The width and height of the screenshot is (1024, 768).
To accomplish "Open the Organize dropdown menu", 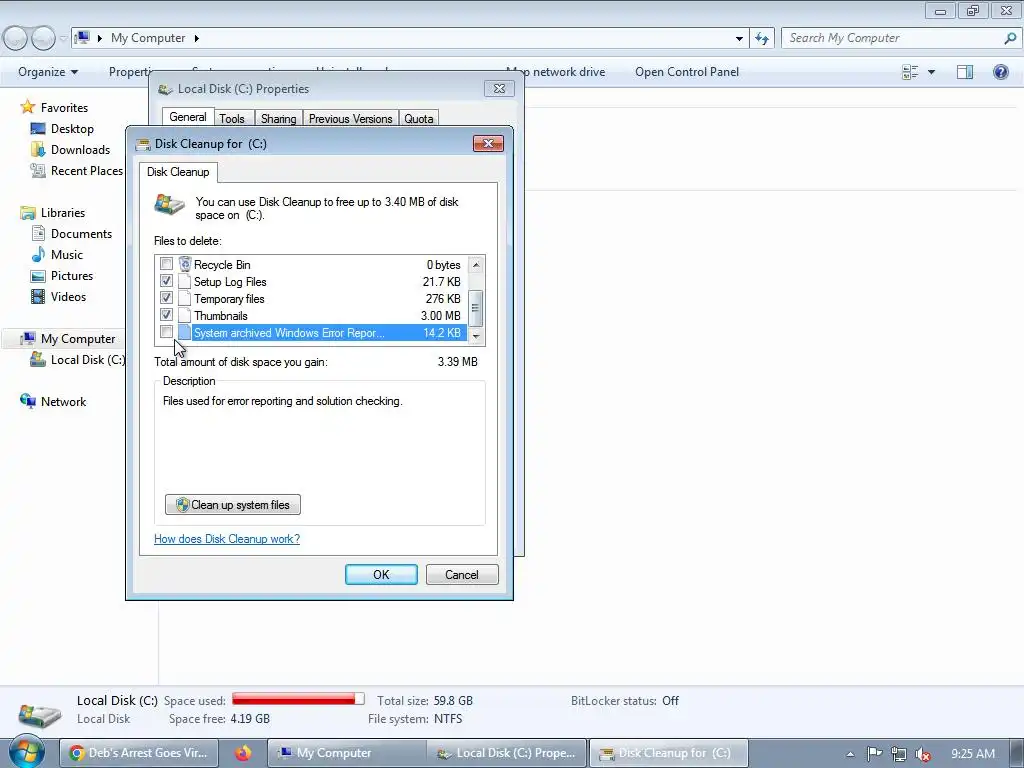I will coord(48,72).
